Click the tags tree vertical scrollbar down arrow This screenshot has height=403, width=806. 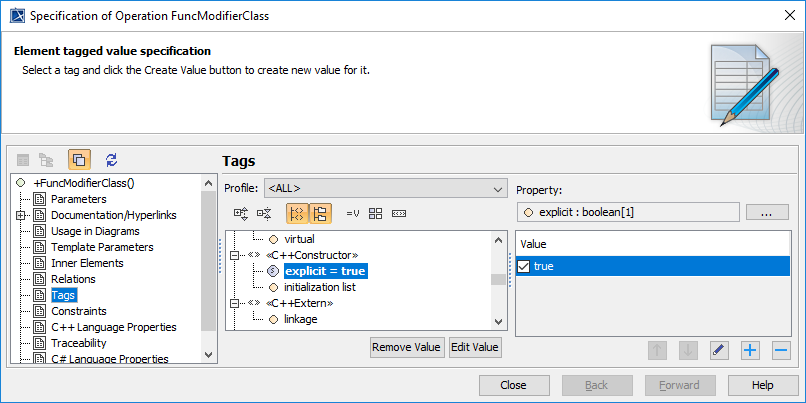click(498, 320)
